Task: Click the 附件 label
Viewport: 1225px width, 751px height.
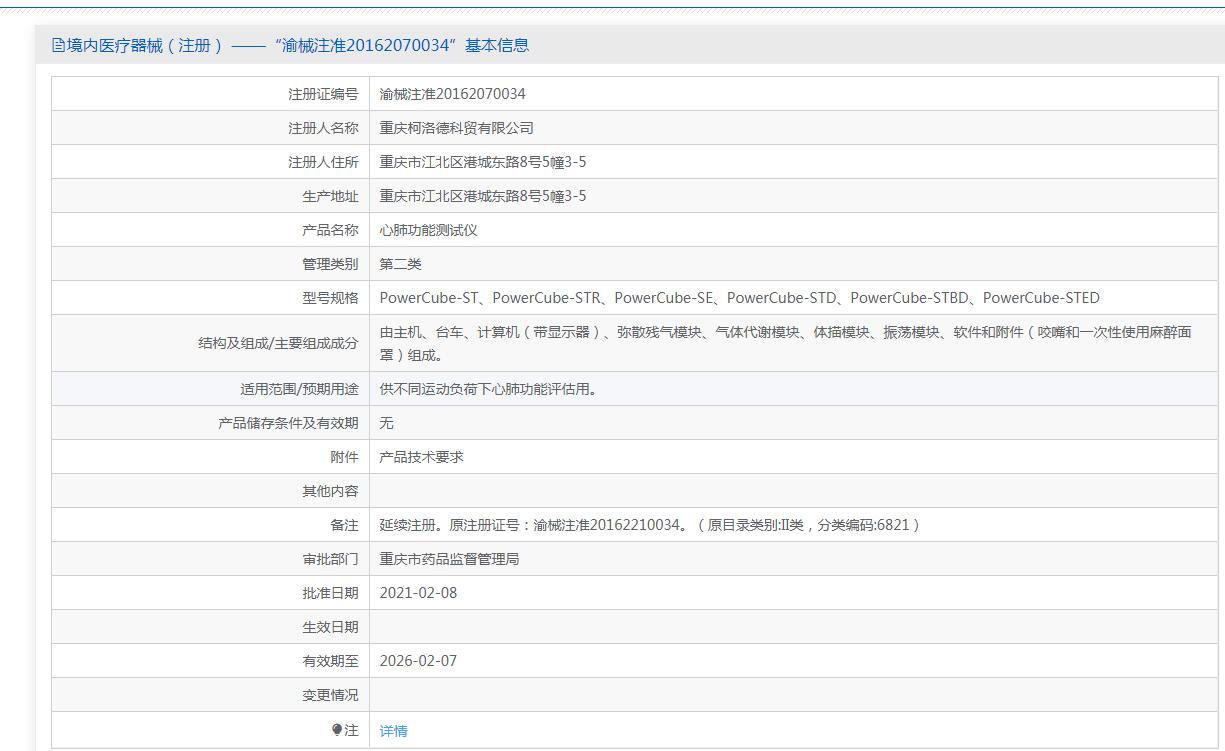Action: pos(344,457)
